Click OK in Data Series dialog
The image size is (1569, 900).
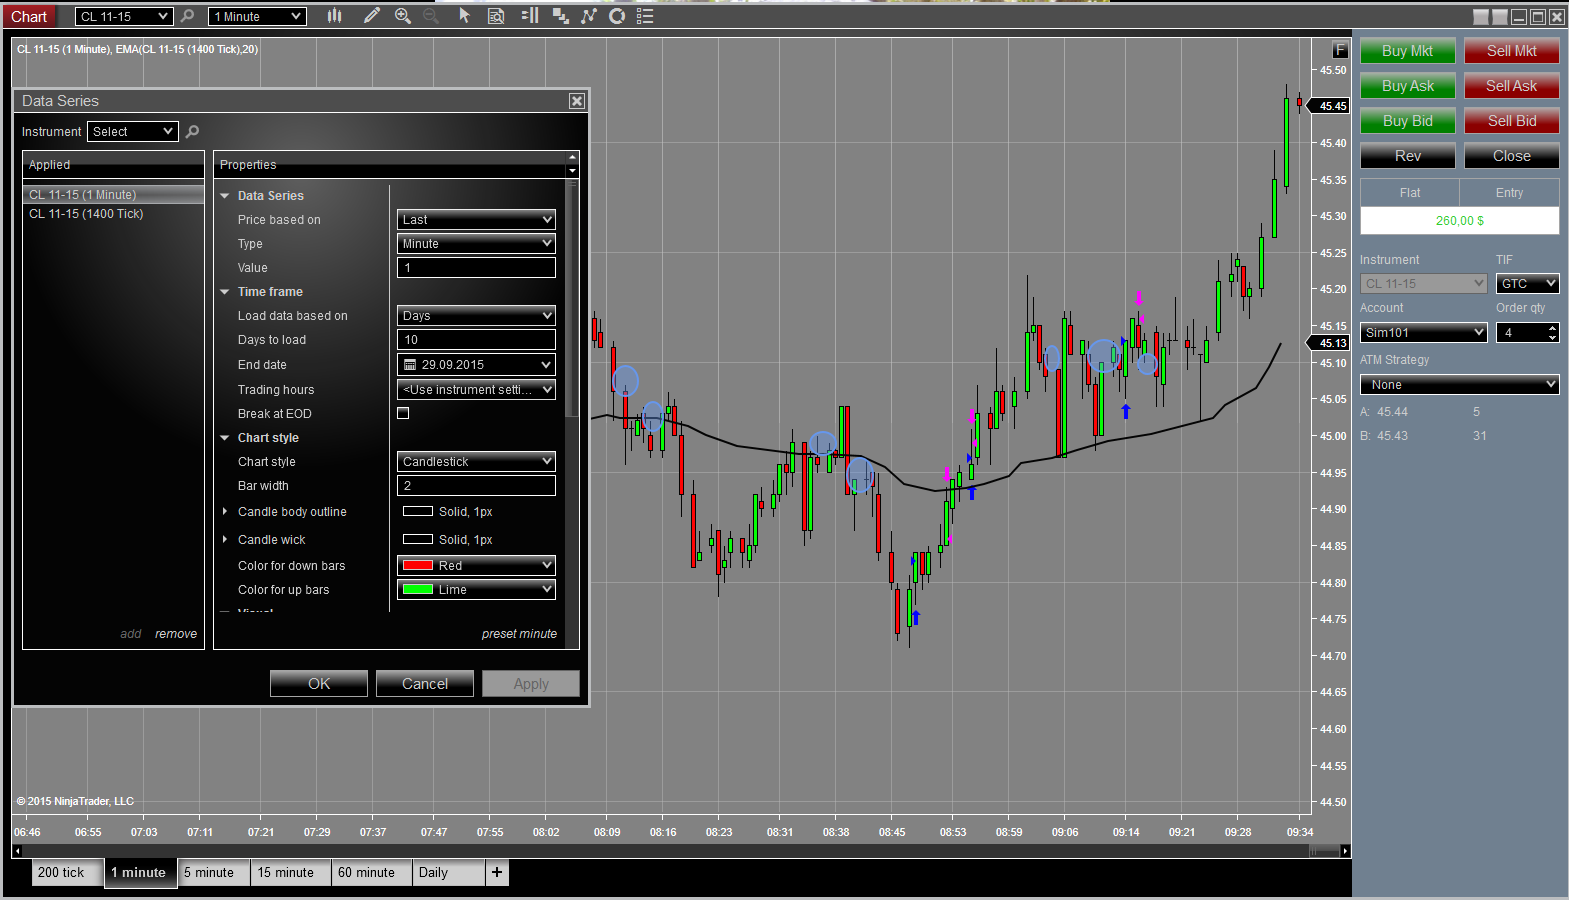coord(319,684)
